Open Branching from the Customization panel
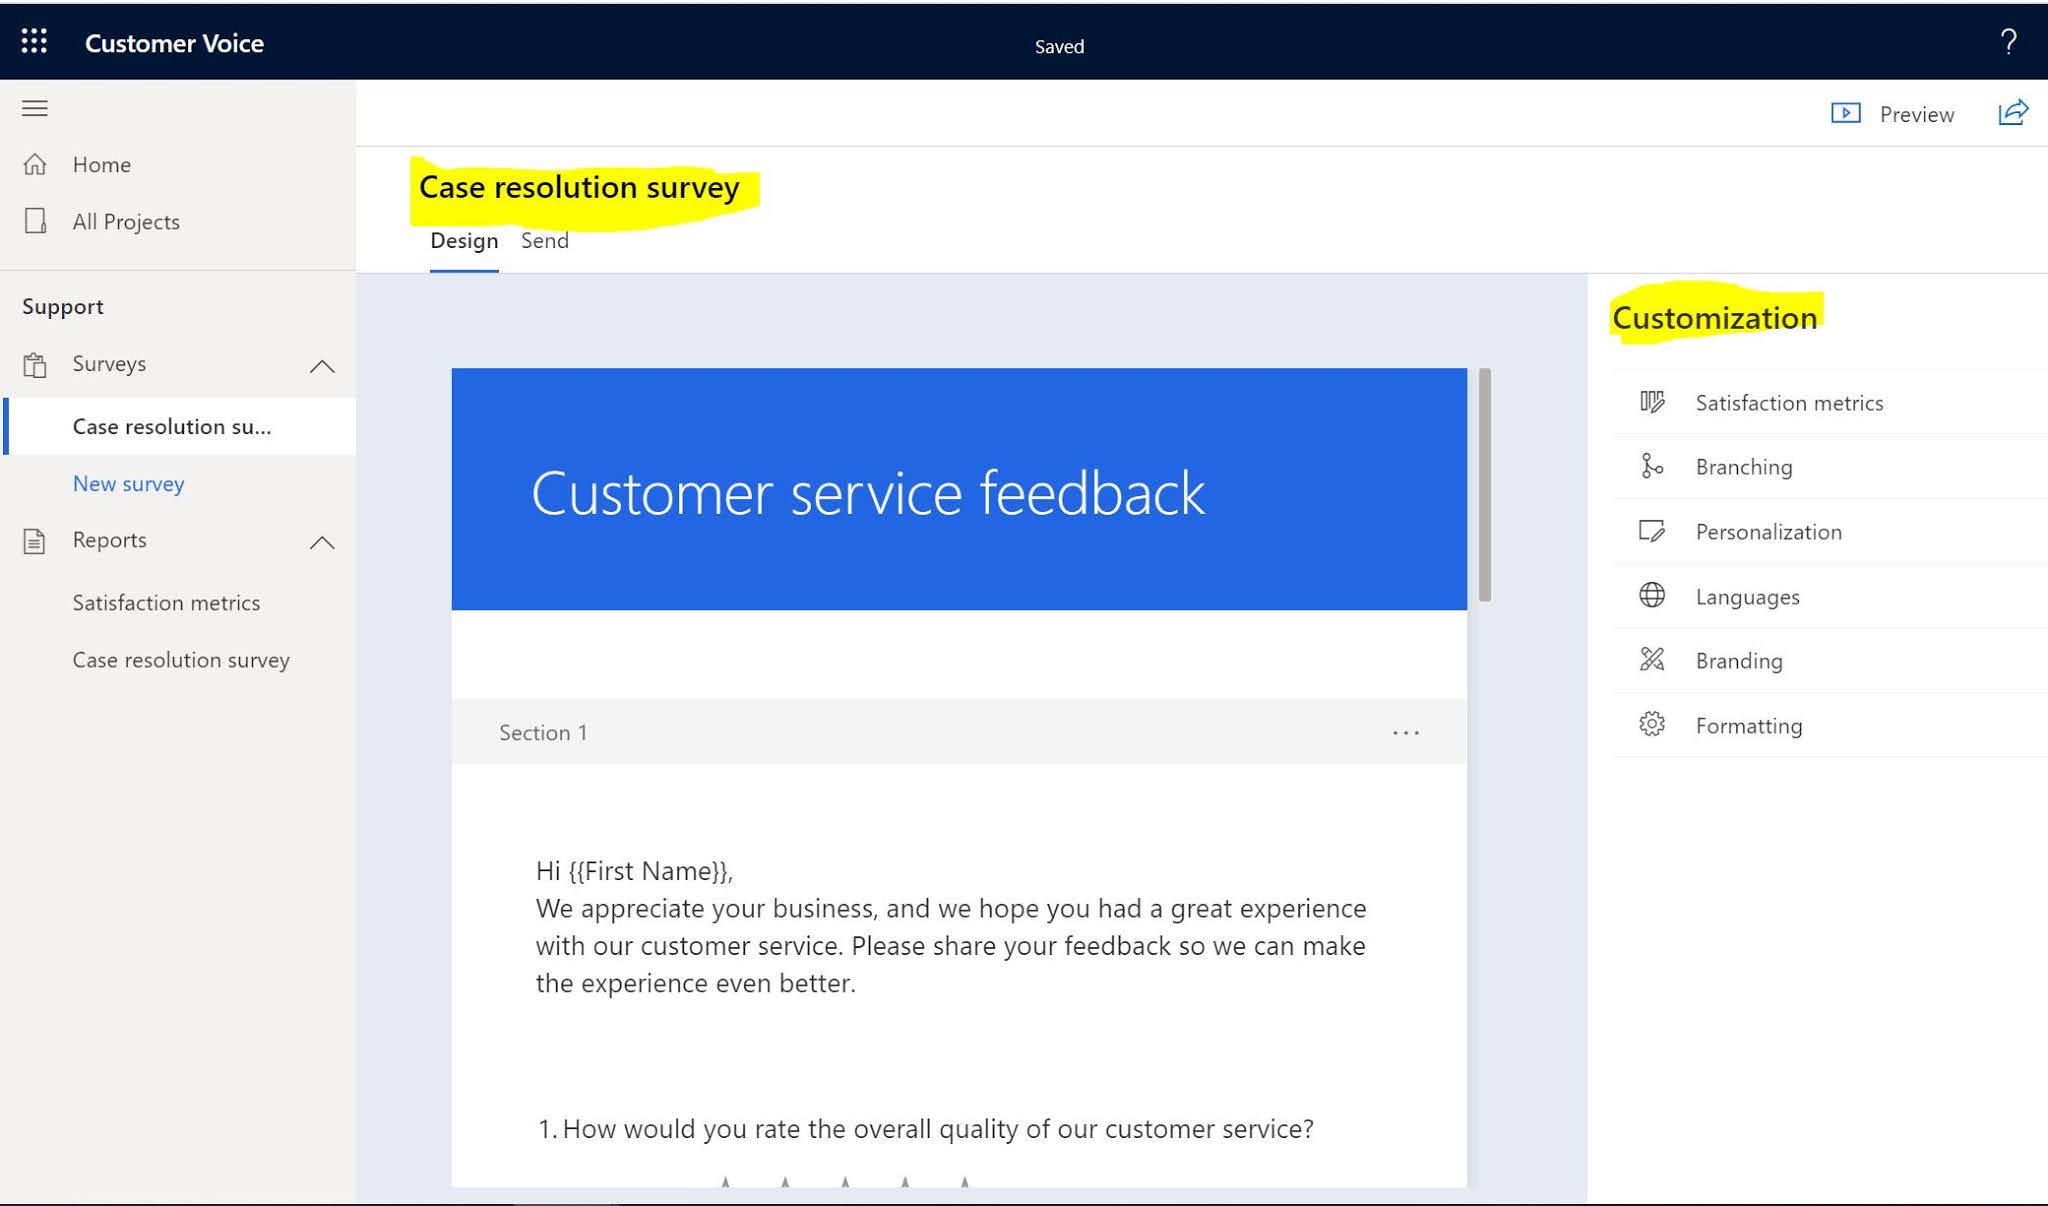Screen dimensions: 2048x1206 (x=1743, y=467)
